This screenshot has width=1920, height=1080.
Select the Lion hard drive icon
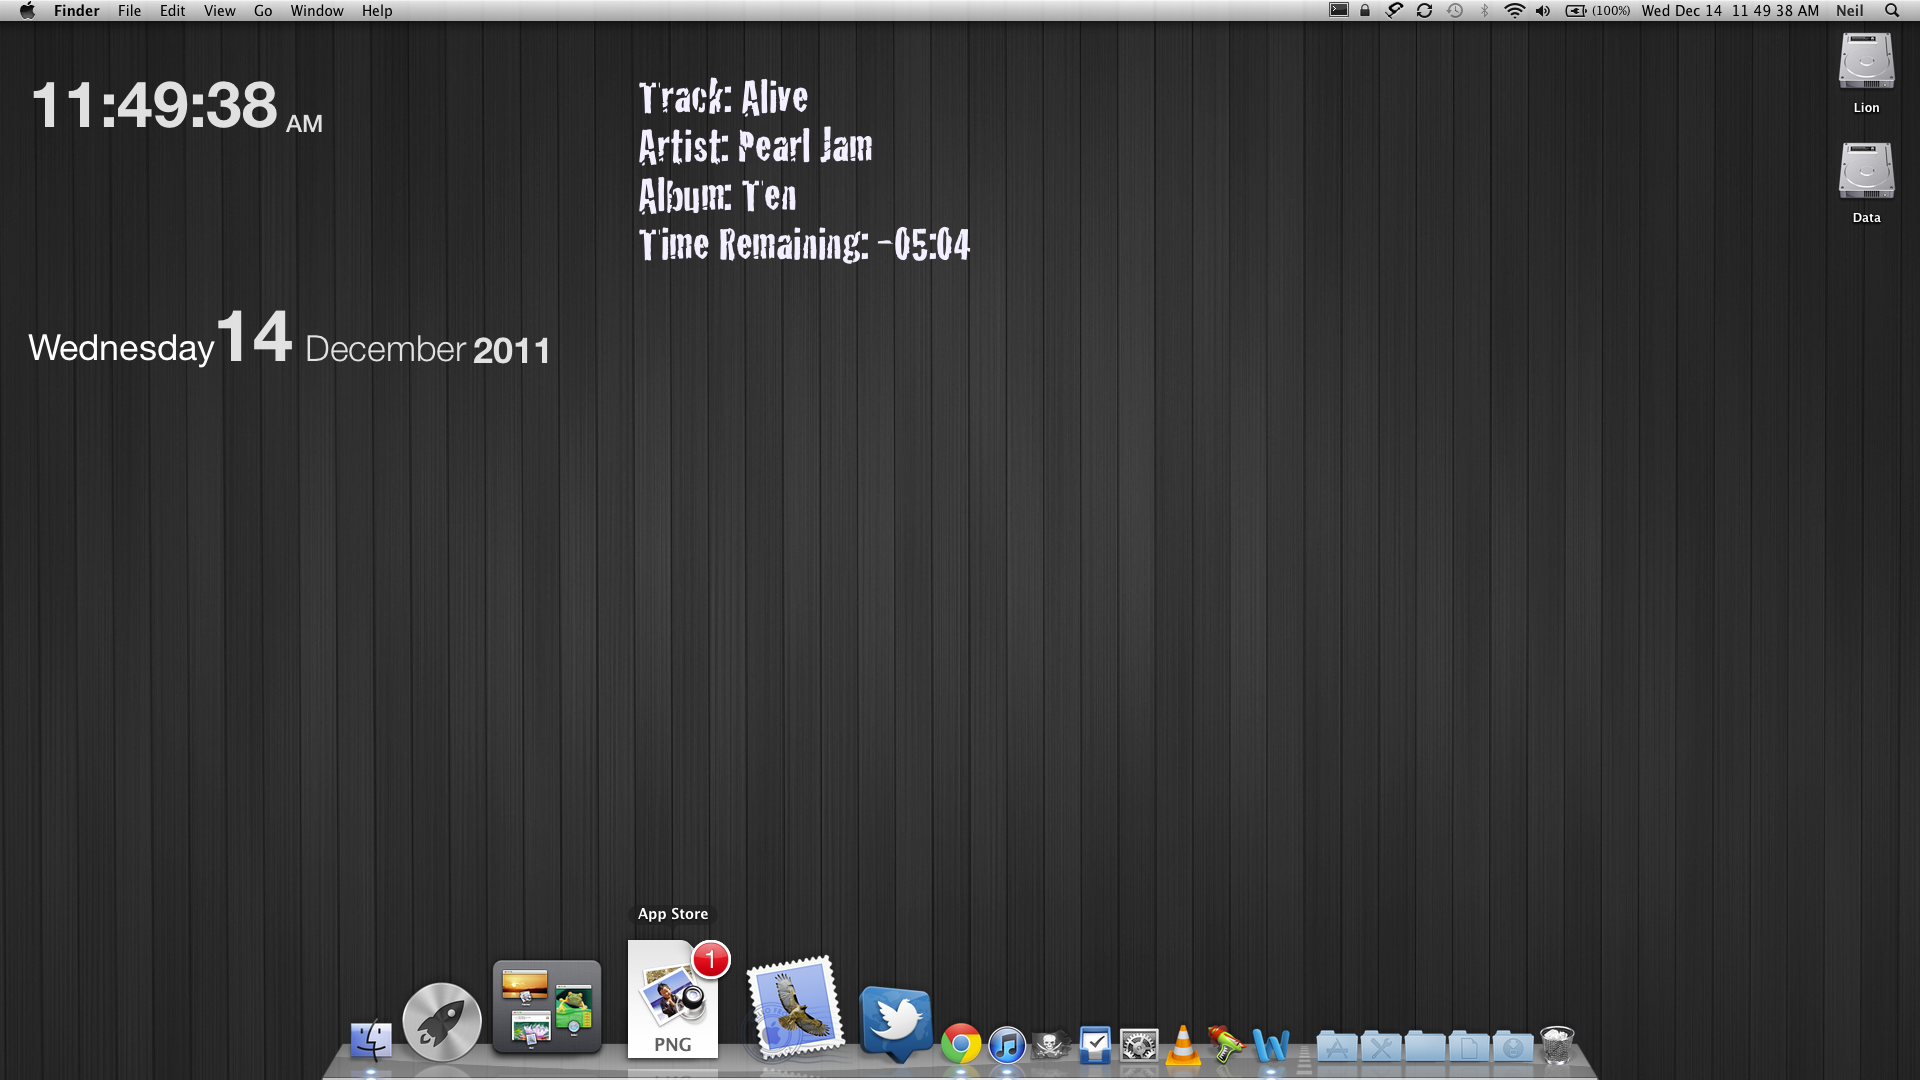[x=1866, y=63]
